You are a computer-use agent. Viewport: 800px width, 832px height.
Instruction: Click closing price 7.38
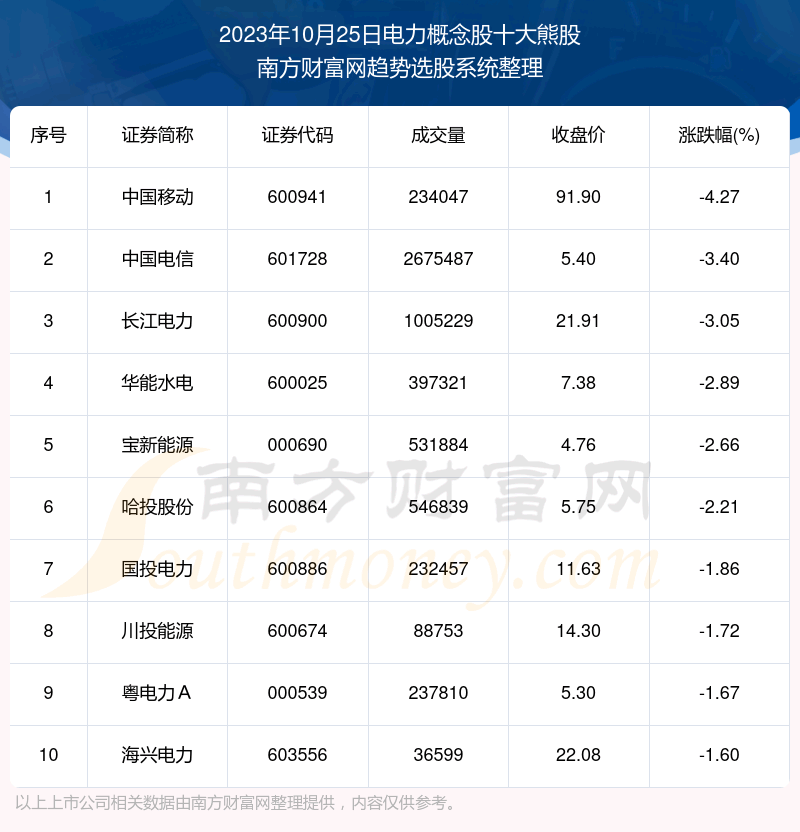tap(578, 383)
